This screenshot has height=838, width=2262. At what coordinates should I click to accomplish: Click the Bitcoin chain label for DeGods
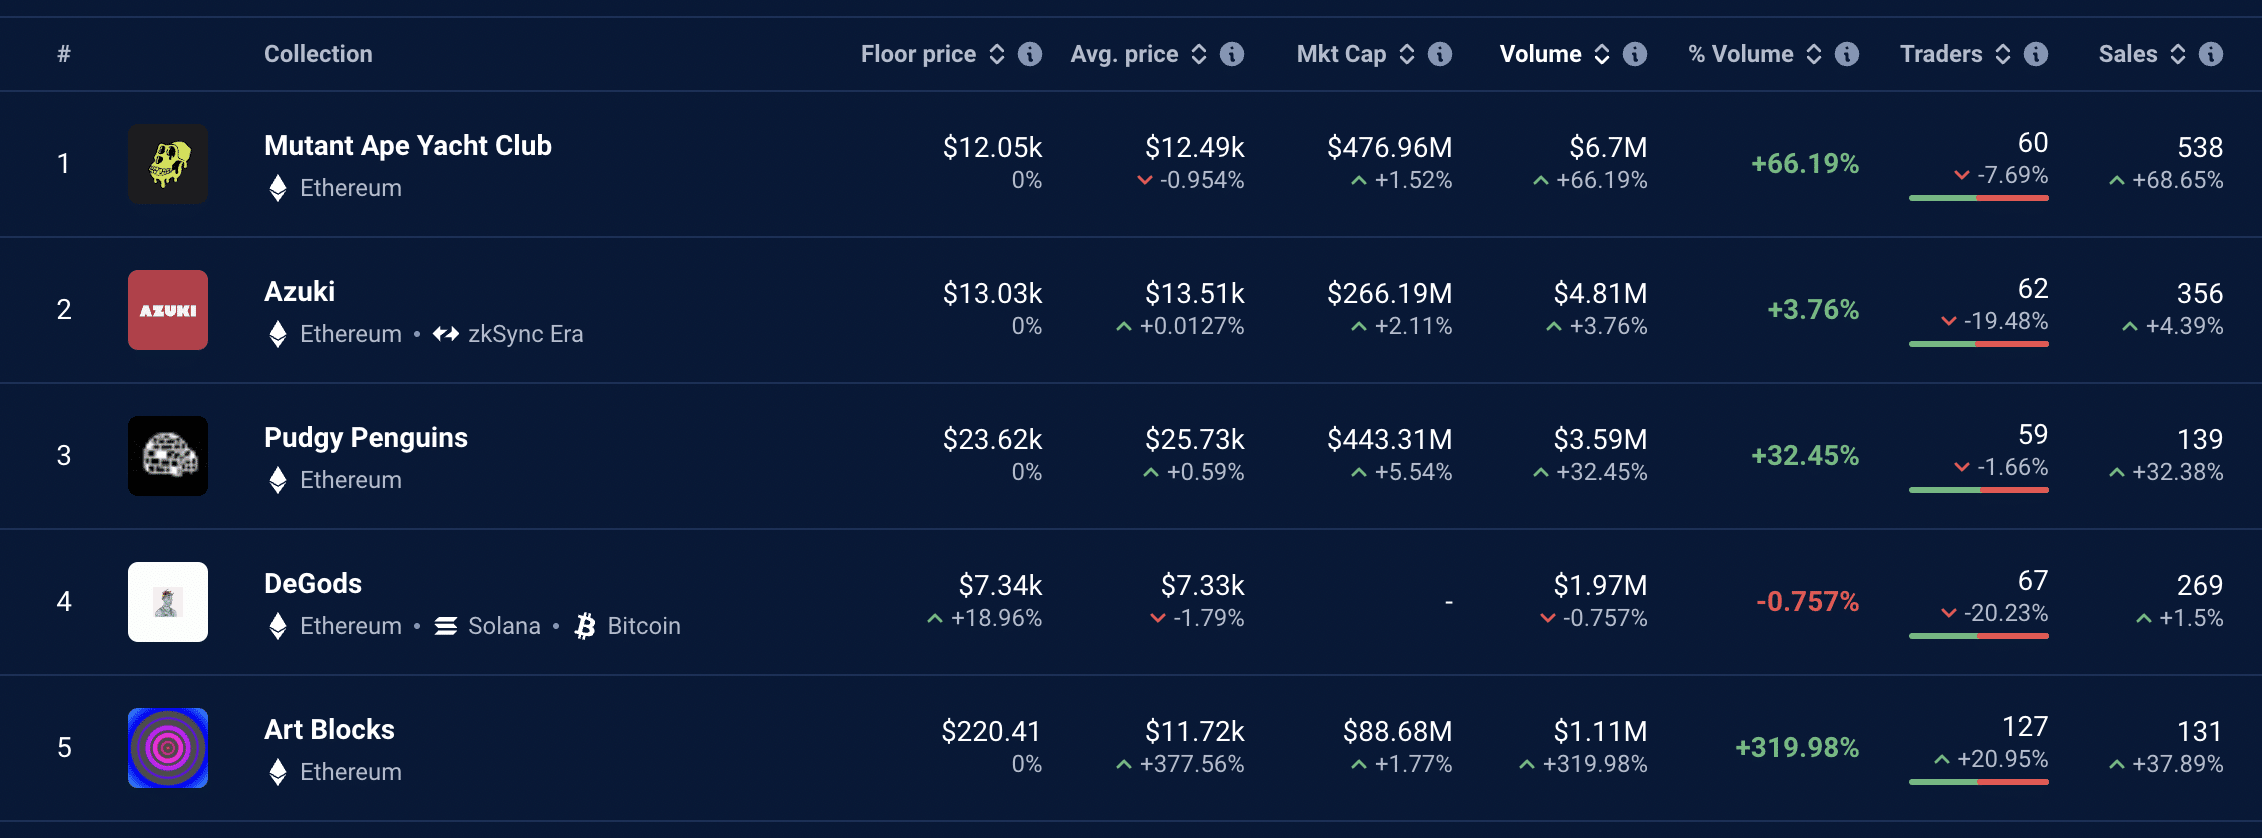click(644, 626)
